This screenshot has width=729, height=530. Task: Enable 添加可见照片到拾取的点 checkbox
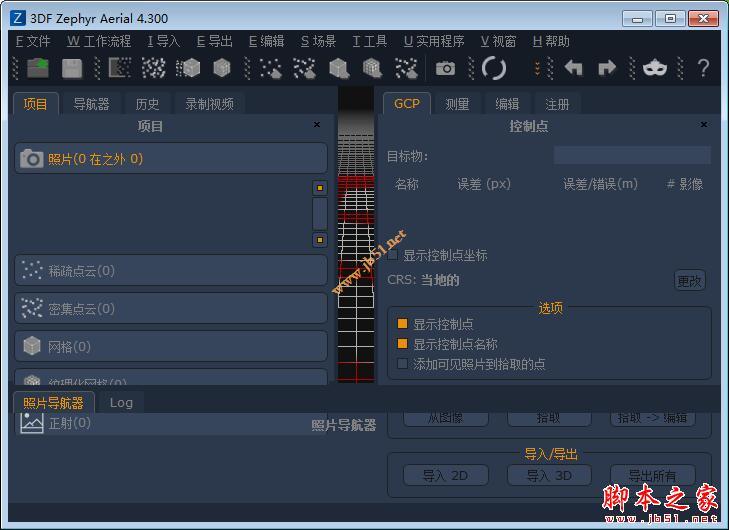(x=403, y=364)
